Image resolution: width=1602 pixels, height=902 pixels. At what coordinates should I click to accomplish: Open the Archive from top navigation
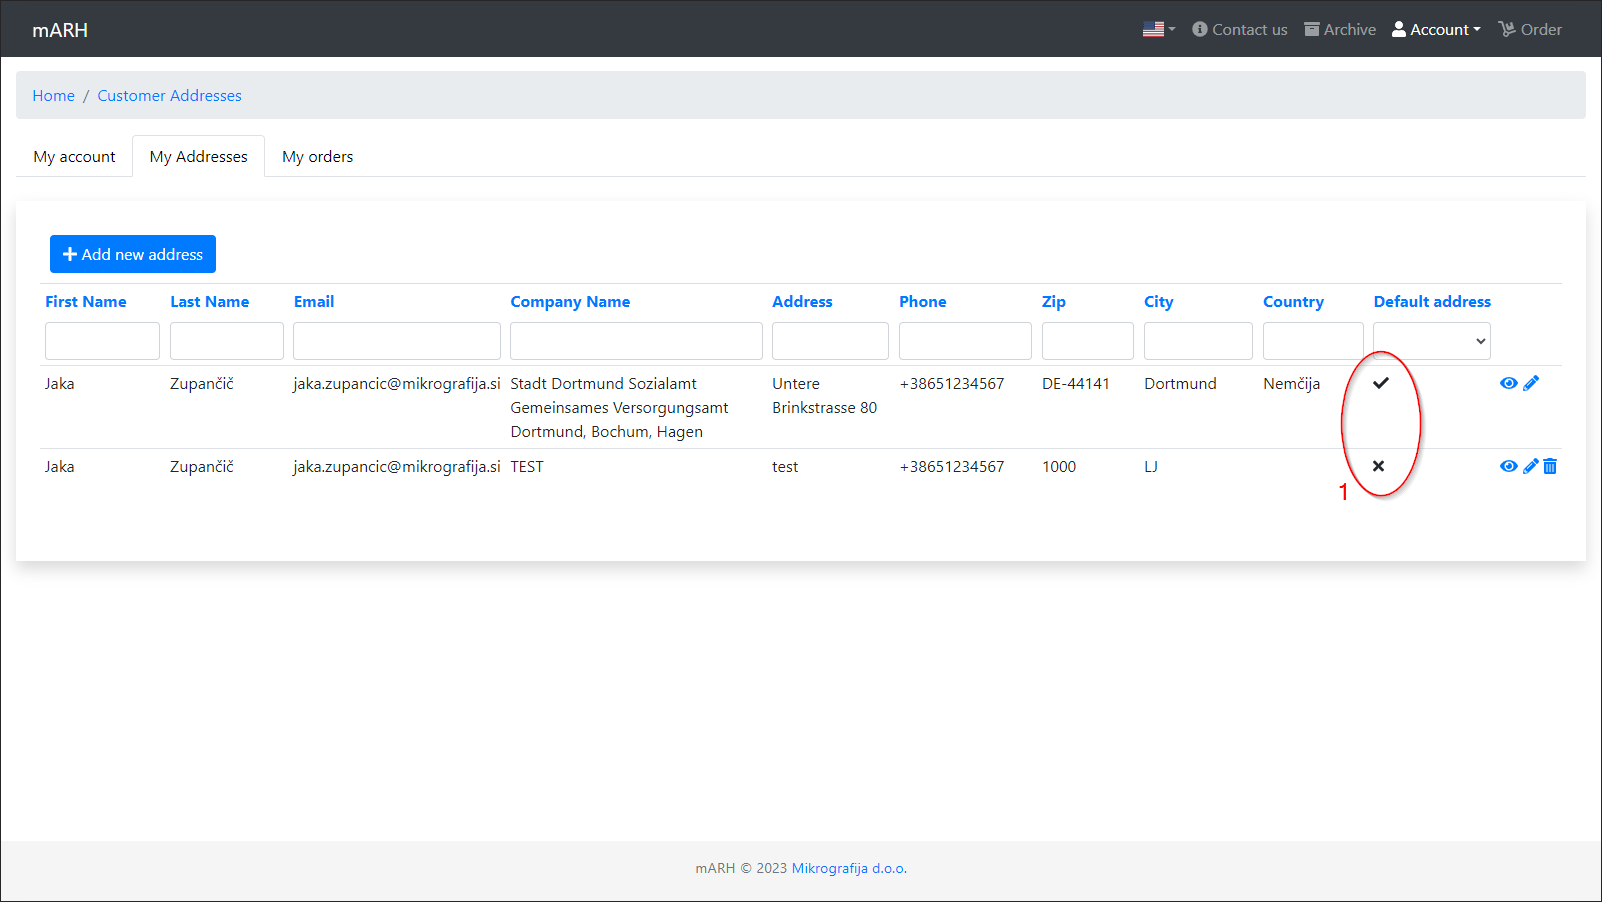(1340, 30)
